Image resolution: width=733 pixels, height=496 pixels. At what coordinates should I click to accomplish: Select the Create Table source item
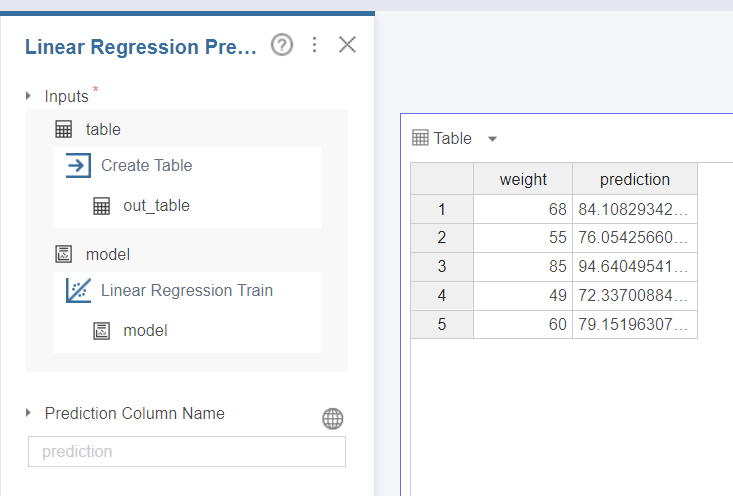pyautogui.click(x=147, y=166)
